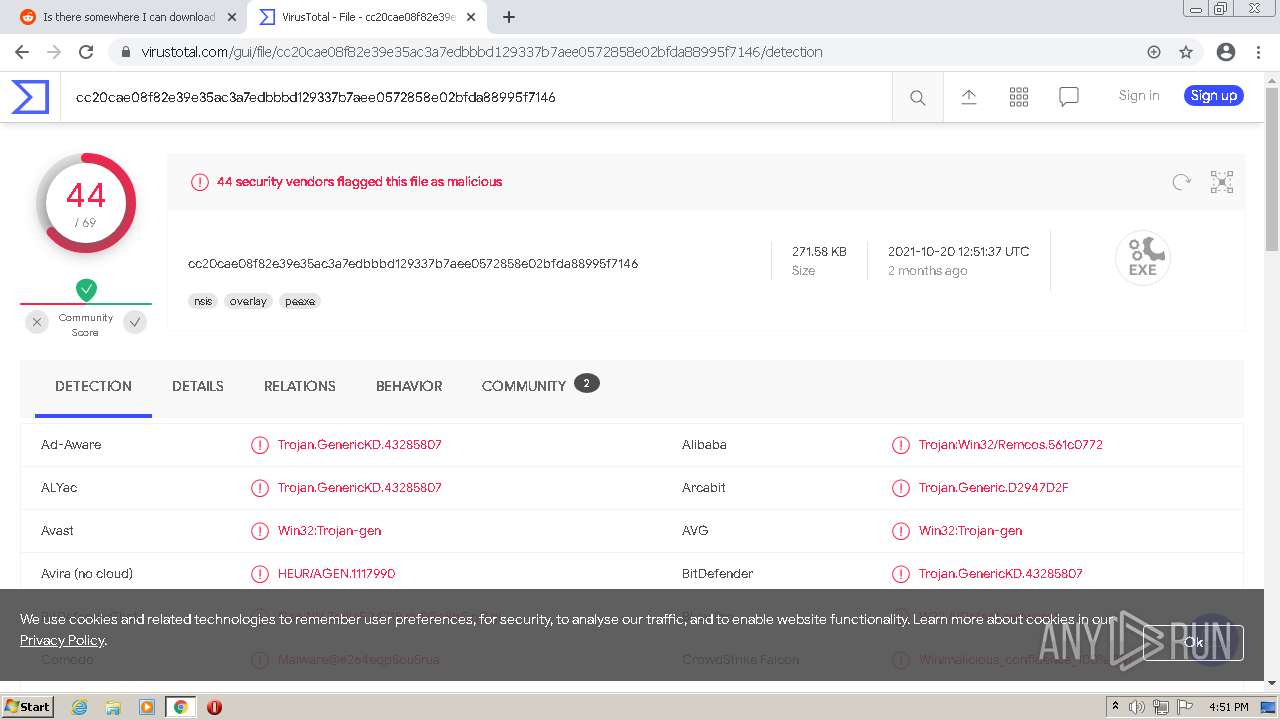
Task: Click the Windows Start button
Action: [27, 707]
